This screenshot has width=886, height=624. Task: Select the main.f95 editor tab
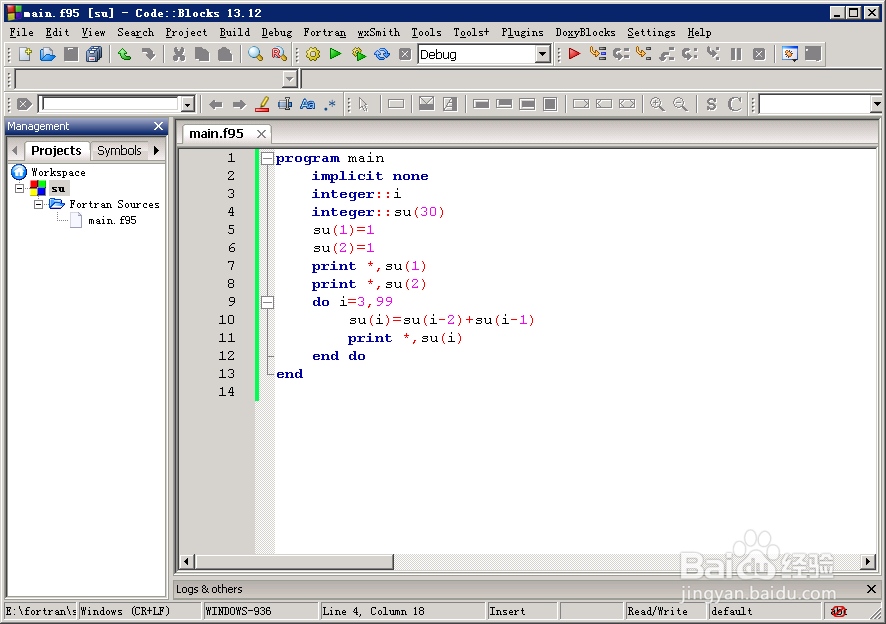(x=216, y=133)
